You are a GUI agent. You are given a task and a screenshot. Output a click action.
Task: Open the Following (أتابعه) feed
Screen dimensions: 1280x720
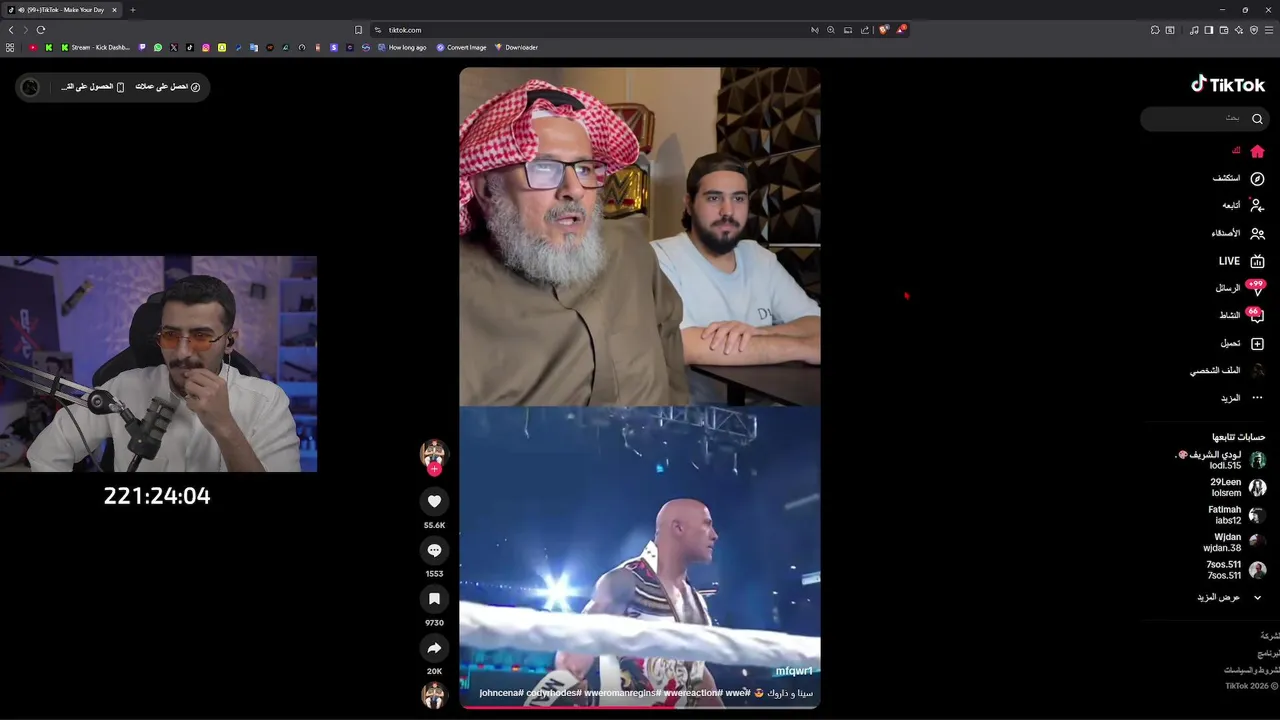(x=1243, y=205)
